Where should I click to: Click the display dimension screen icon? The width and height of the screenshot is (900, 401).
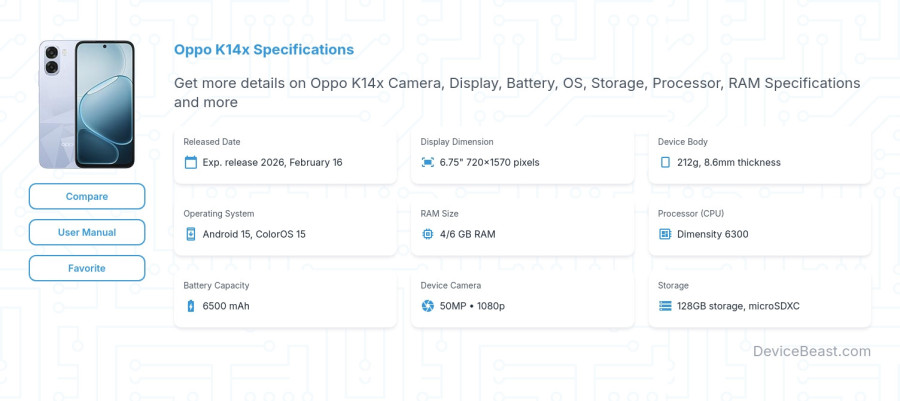(x=428, y=162)
